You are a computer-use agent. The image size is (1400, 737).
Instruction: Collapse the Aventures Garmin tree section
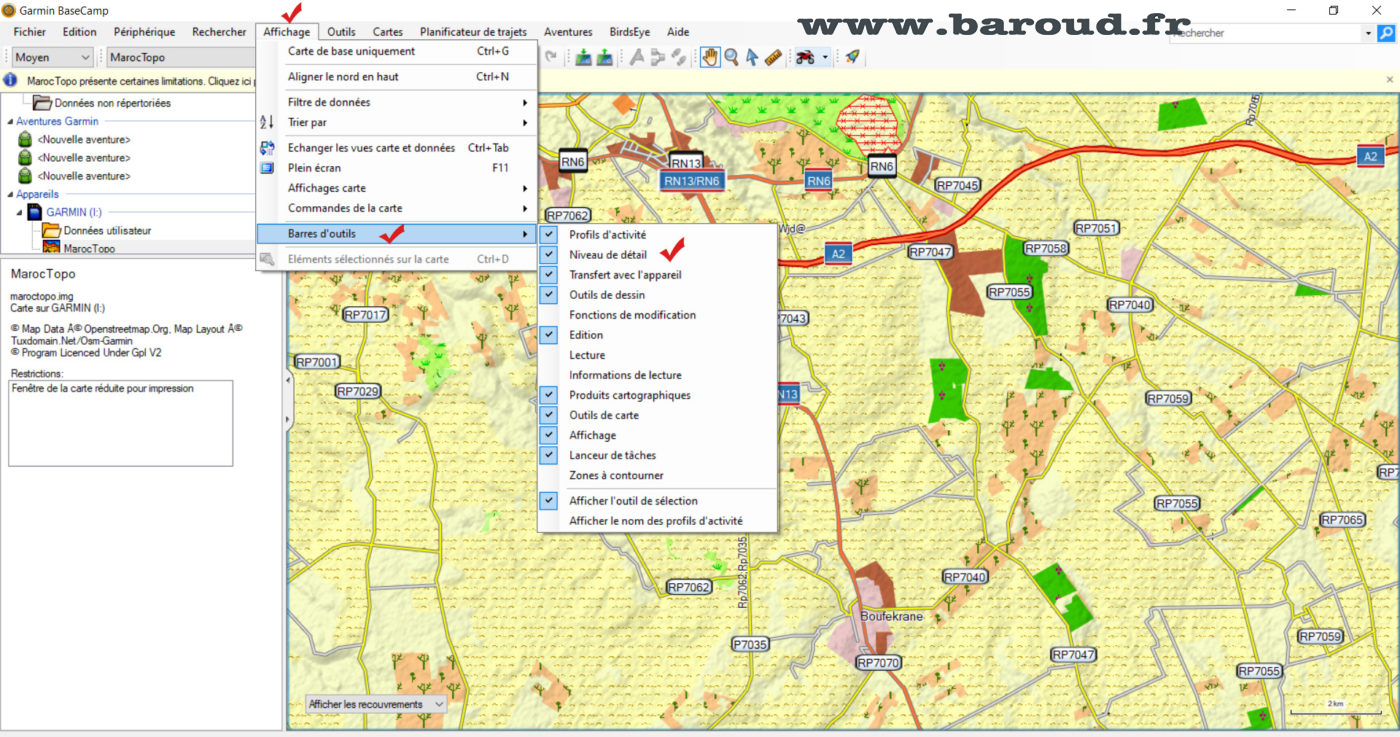click(x=8, y=122)
